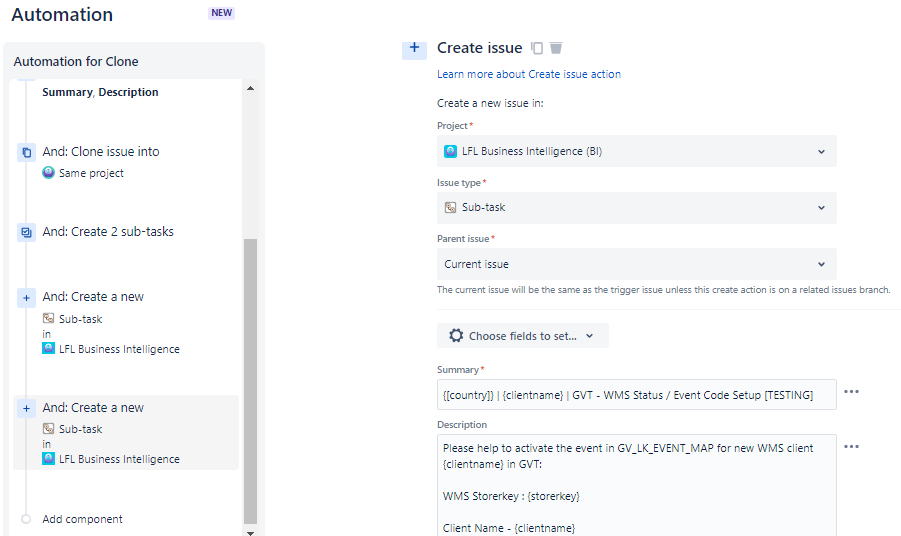Viewport: 901px width, 536px height.
Task: Click the sidebar vertical scrollbar thumb
Action: point(250,381)
